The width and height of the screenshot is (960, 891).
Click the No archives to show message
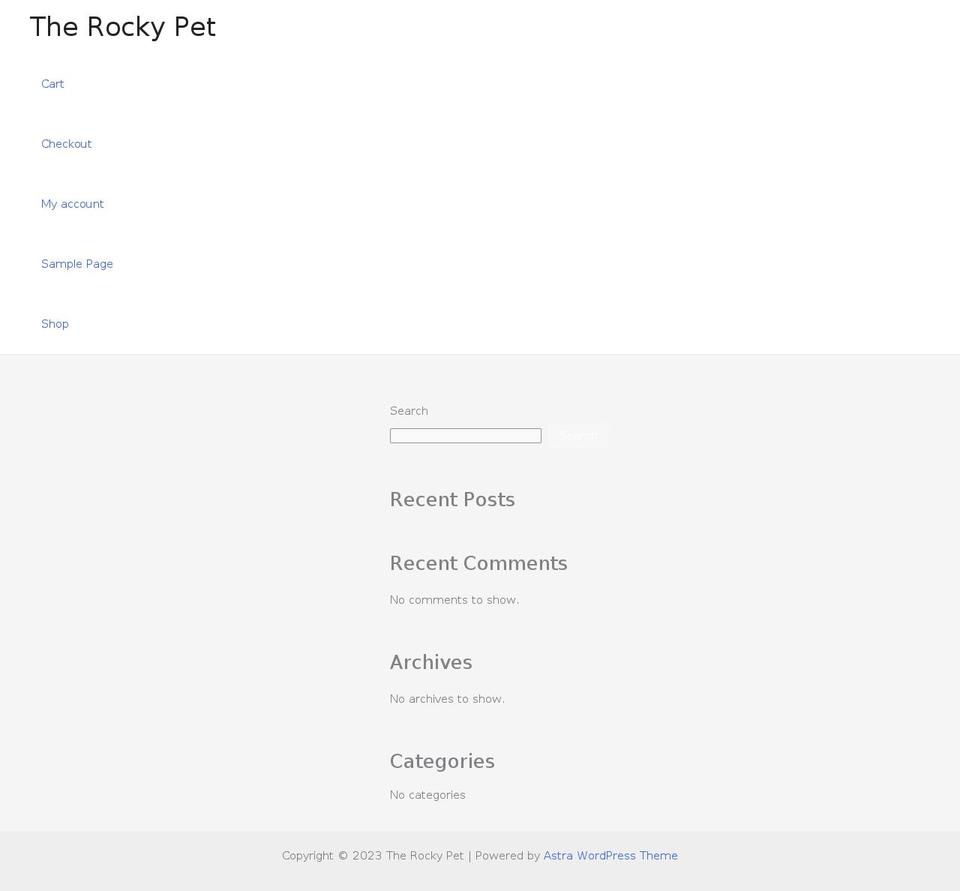(447, 698)
